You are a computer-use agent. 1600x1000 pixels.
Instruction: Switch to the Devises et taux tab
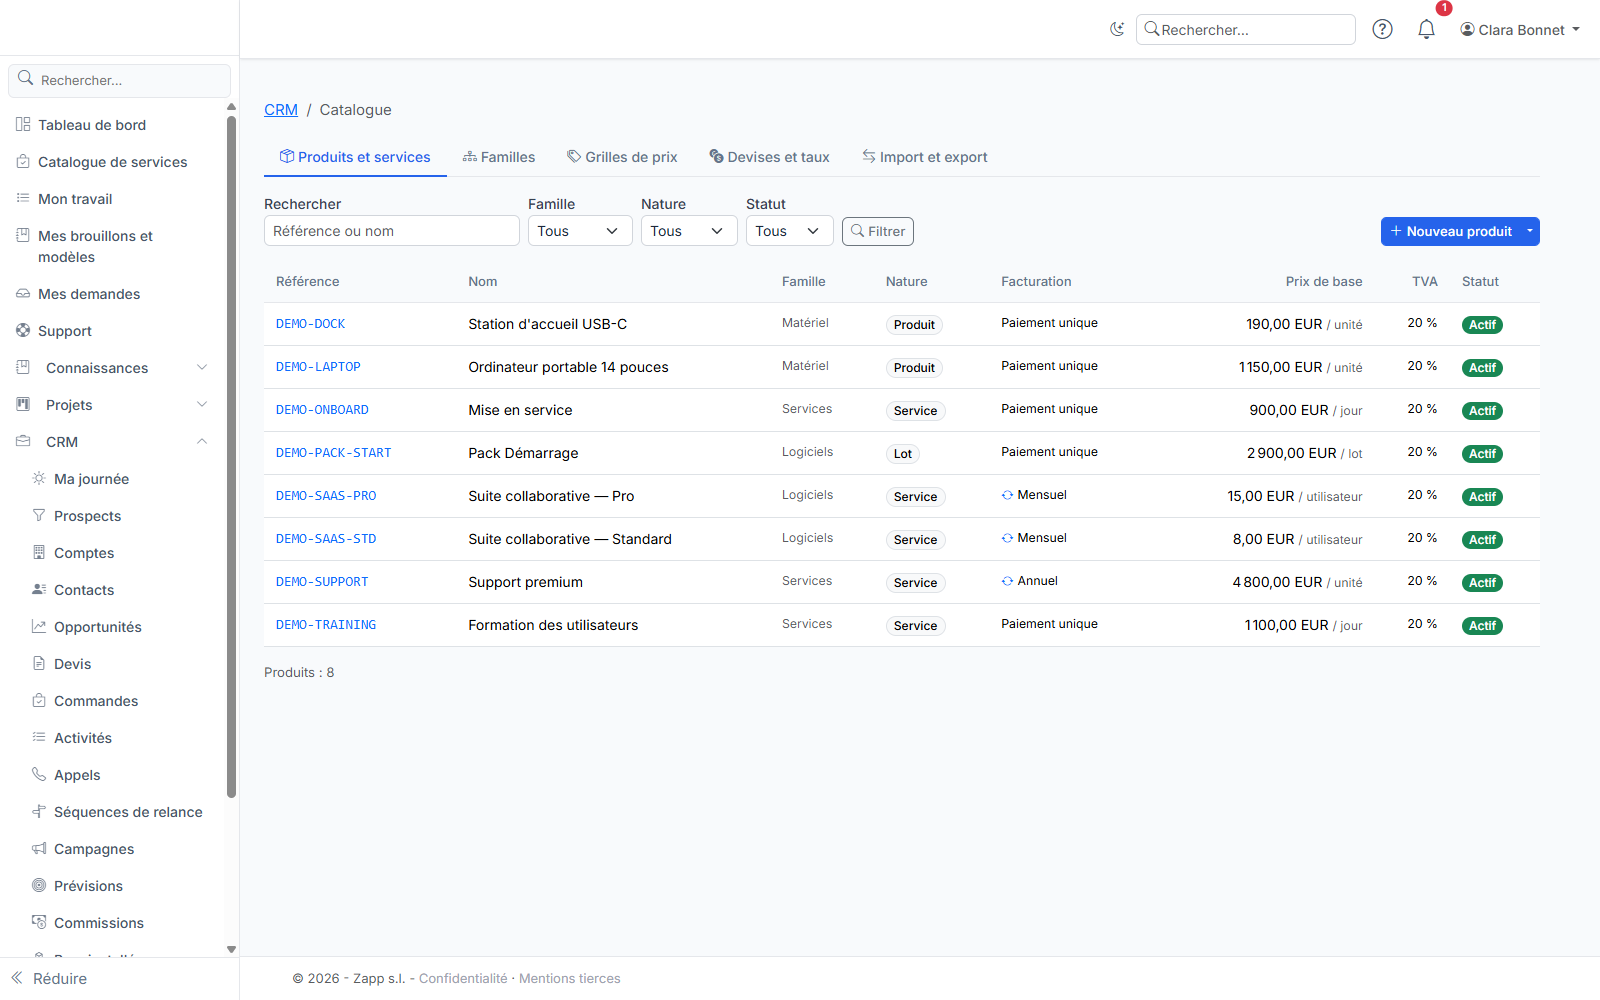coord(769,157)
